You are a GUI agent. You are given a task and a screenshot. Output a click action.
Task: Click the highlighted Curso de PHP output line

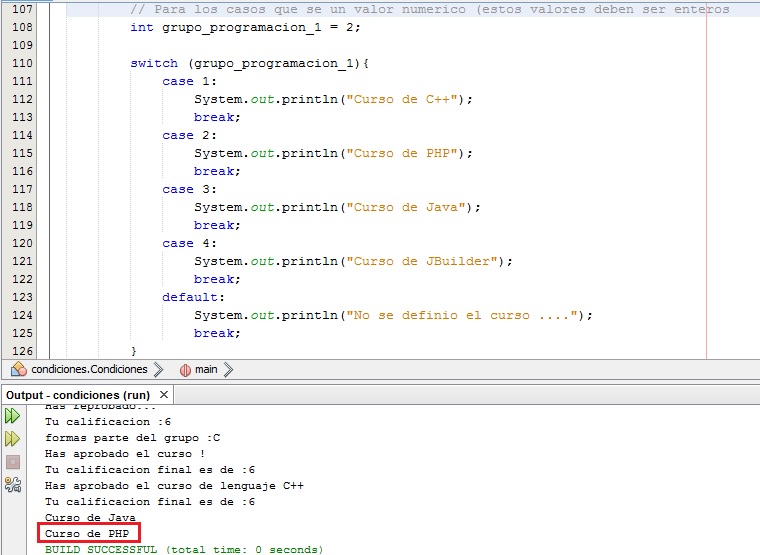[89, 533]
